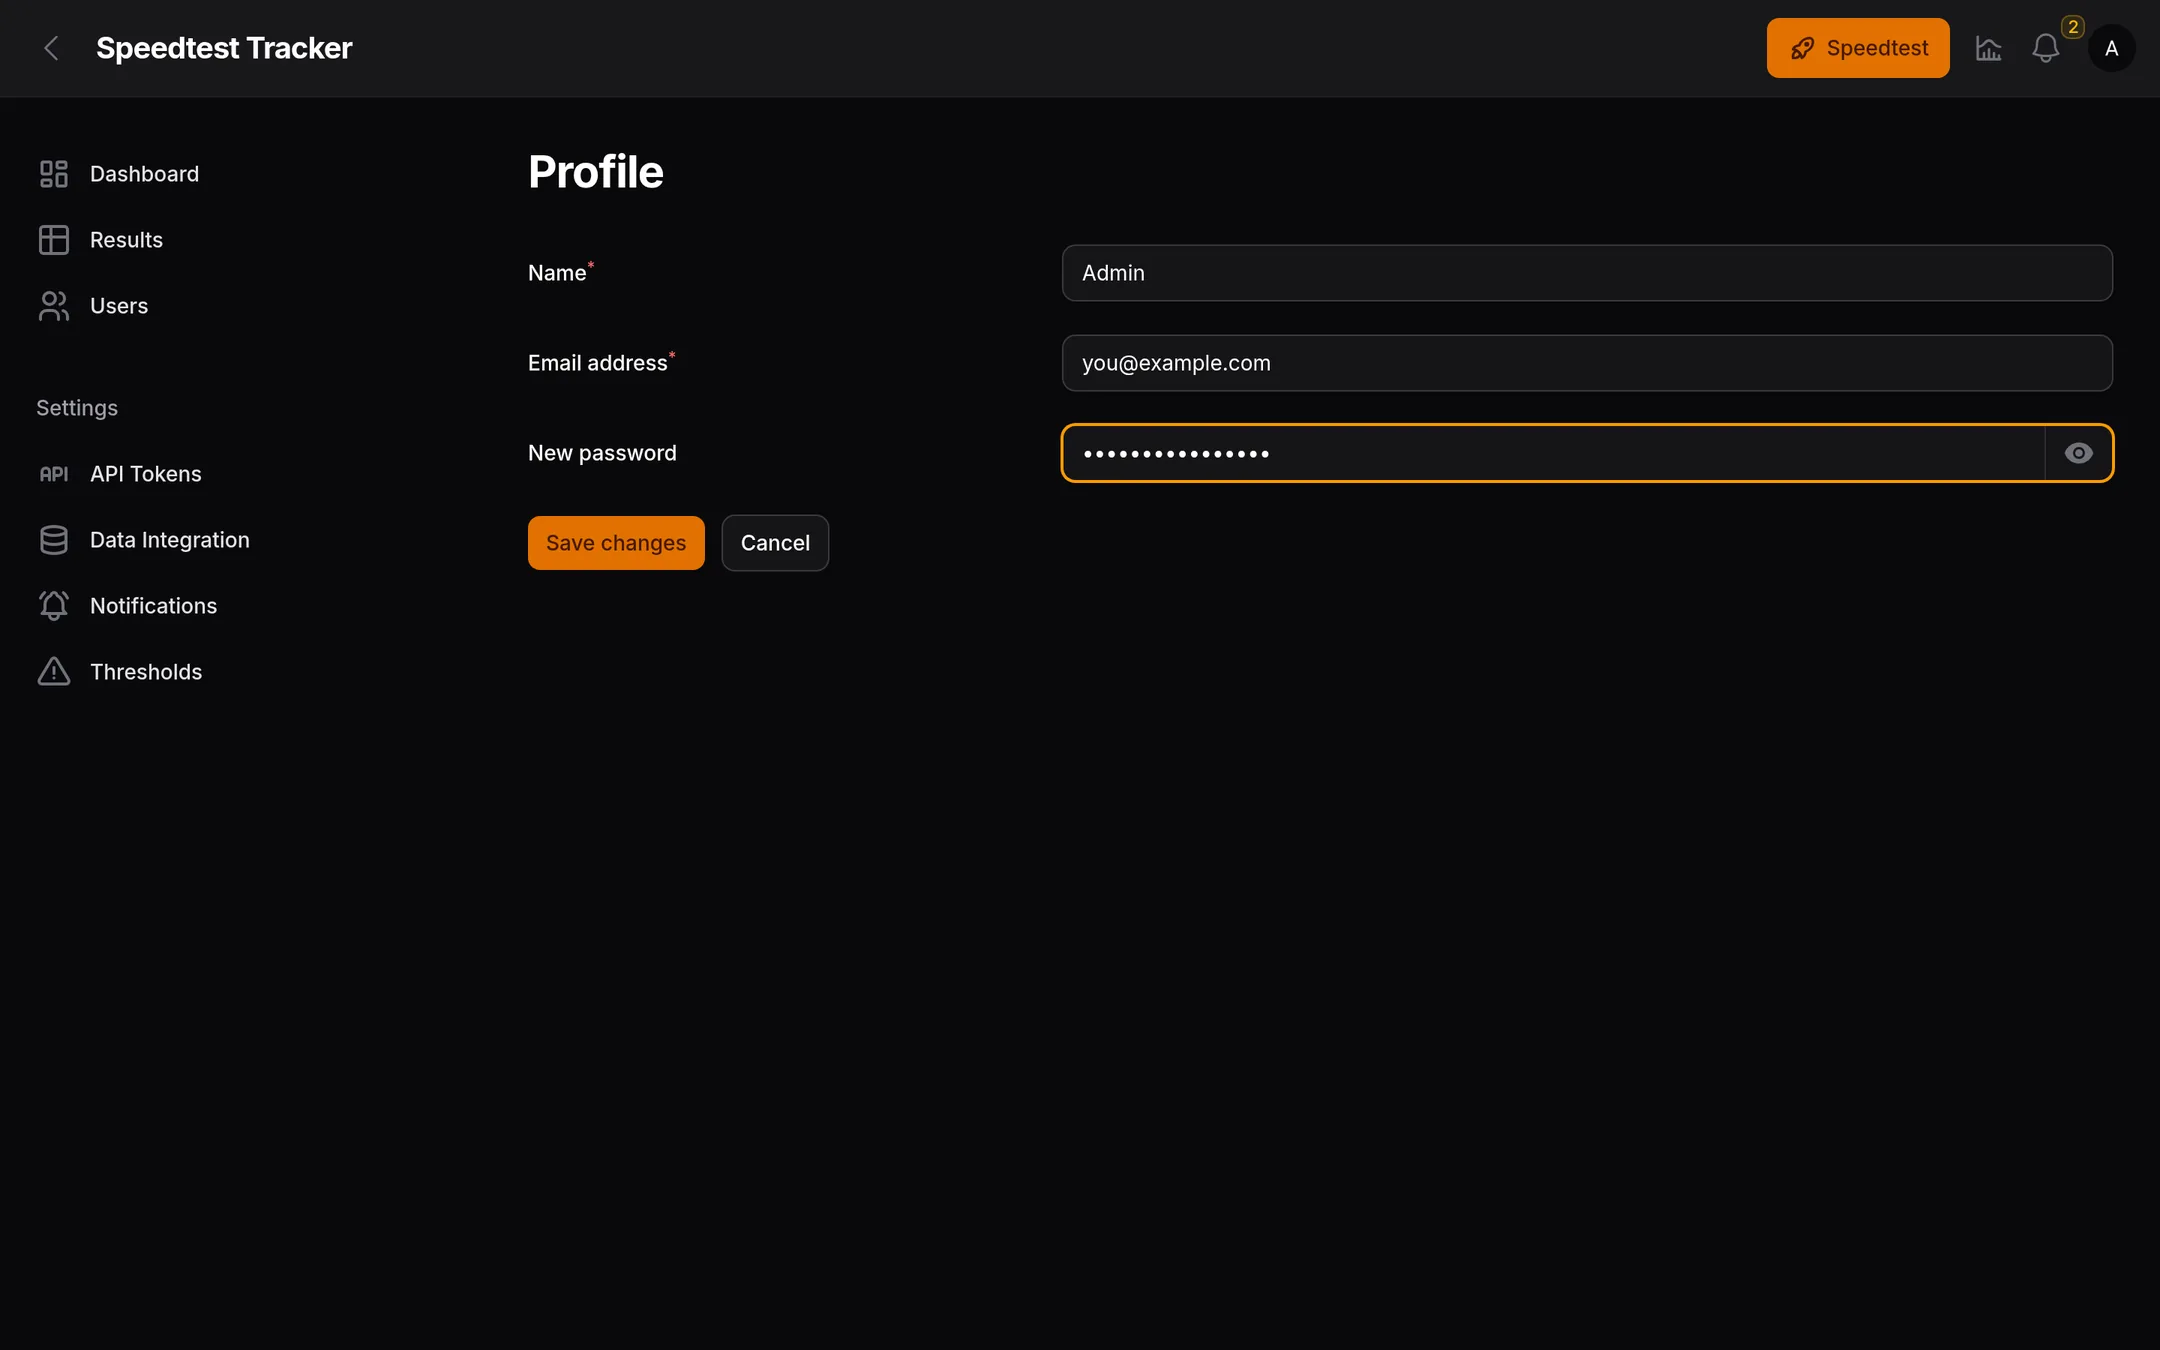Click inside the New password field
The width and height of the screenshot is (2160, 1350).
click(1553, 453)
